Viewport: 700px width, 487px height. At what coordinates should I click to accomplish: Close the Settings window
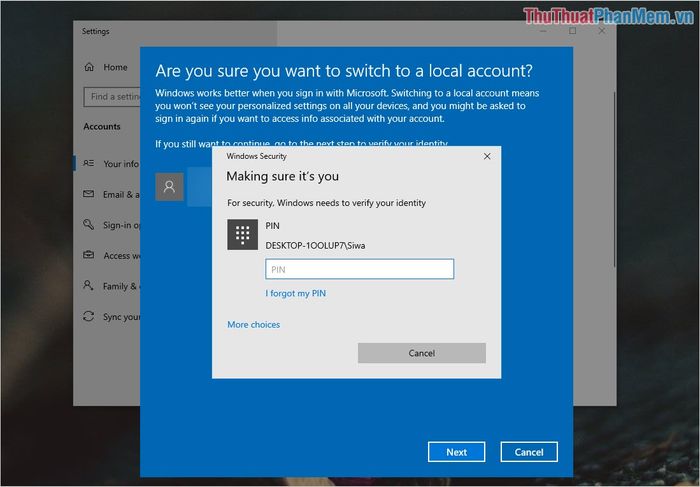pyautogui.click(x=602, y=31)
